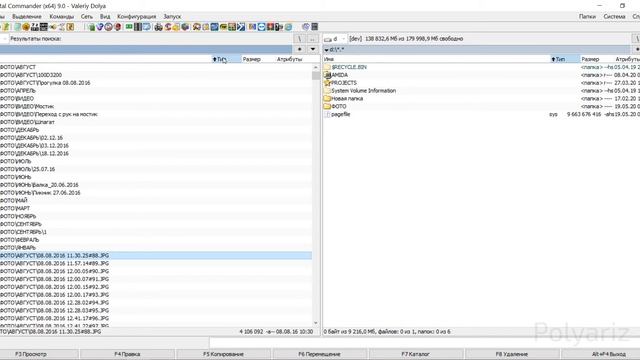Select the row ФОТО\ВИДЕО\Шпагат

coord(156,122)
